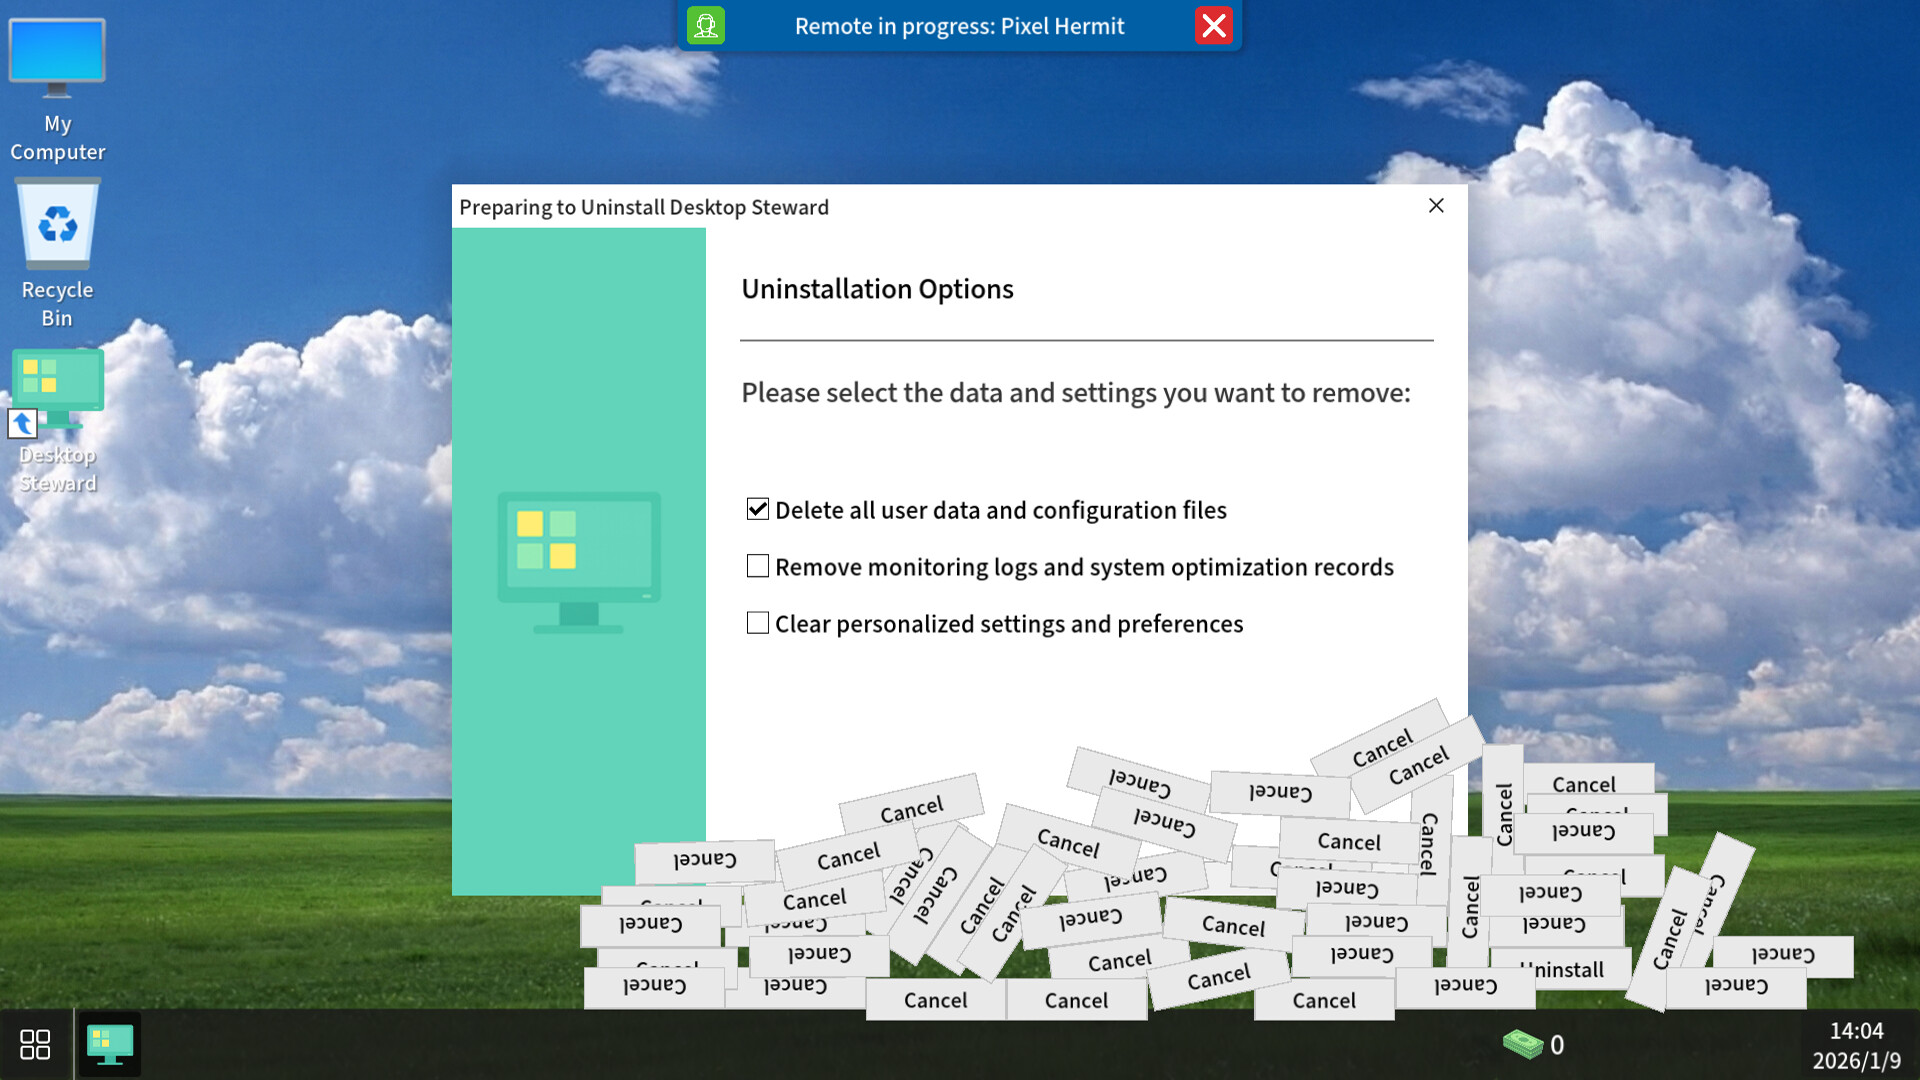Click the money counter showing zero
1920x1080 pixels.
[x=1557, y=1044]
